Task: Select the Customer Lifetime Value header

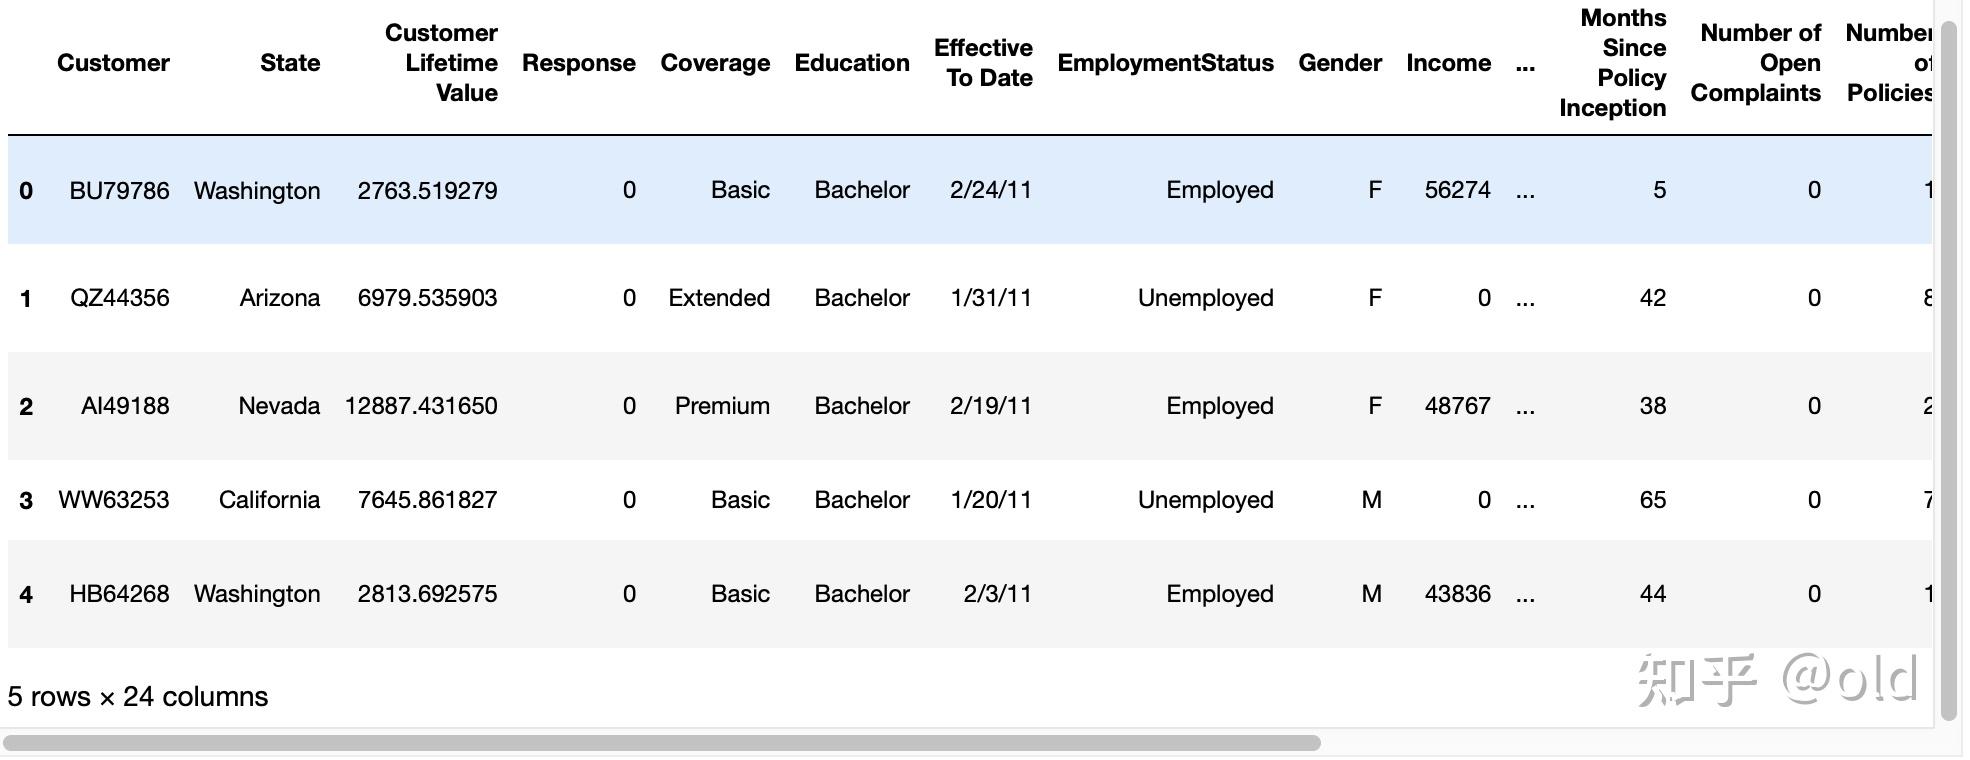Action: coord(441,63)
